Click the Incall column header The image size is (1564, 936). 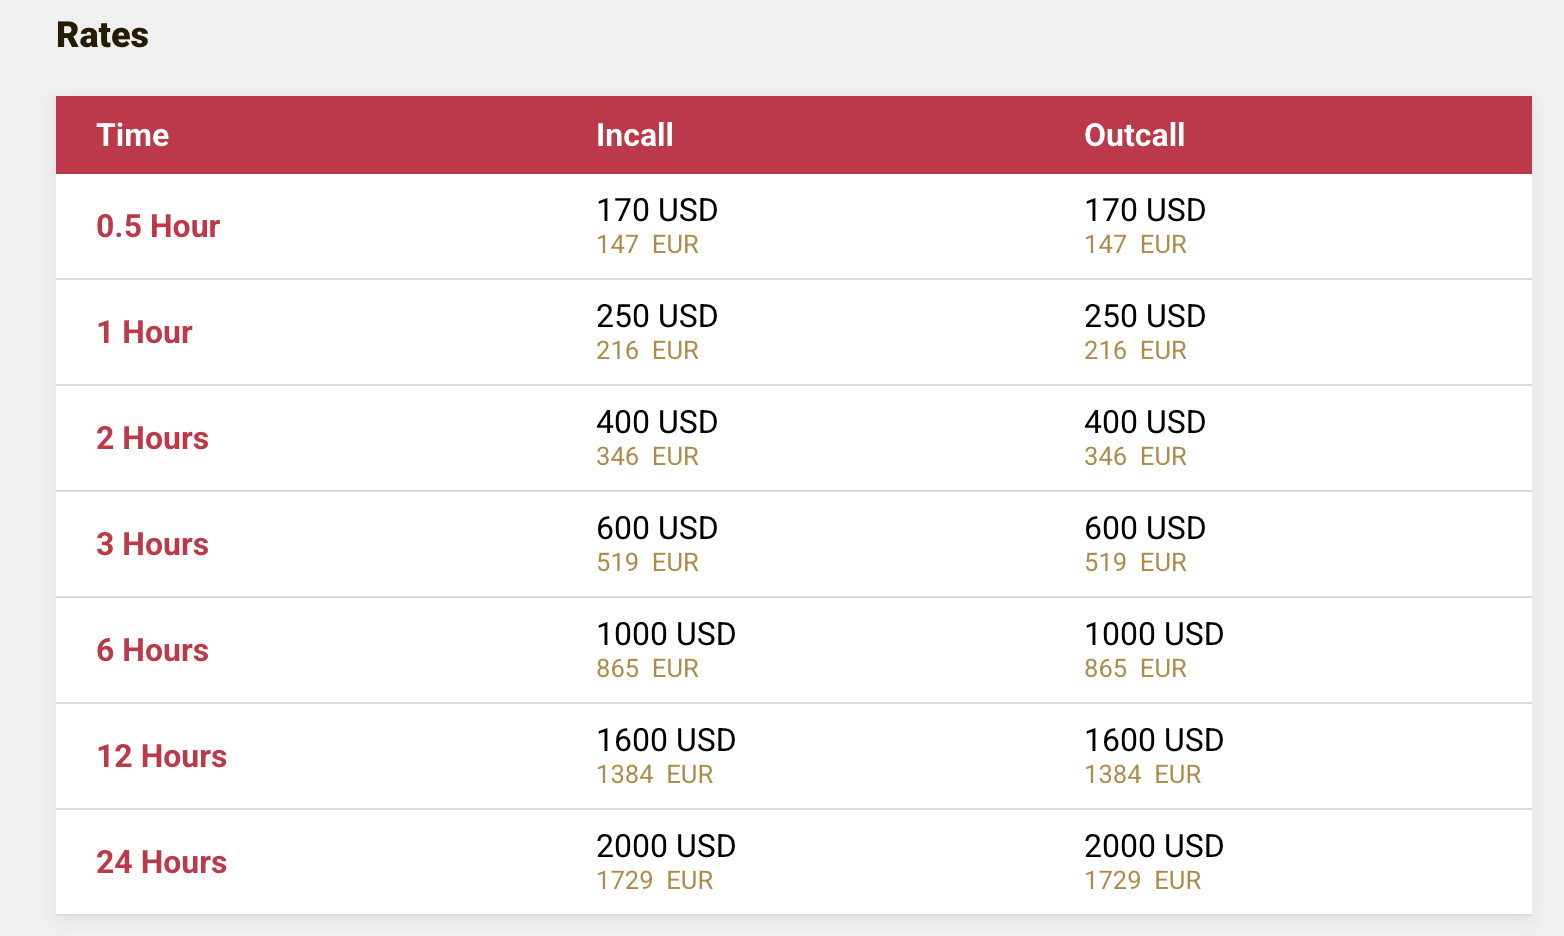tap(634, 135)
